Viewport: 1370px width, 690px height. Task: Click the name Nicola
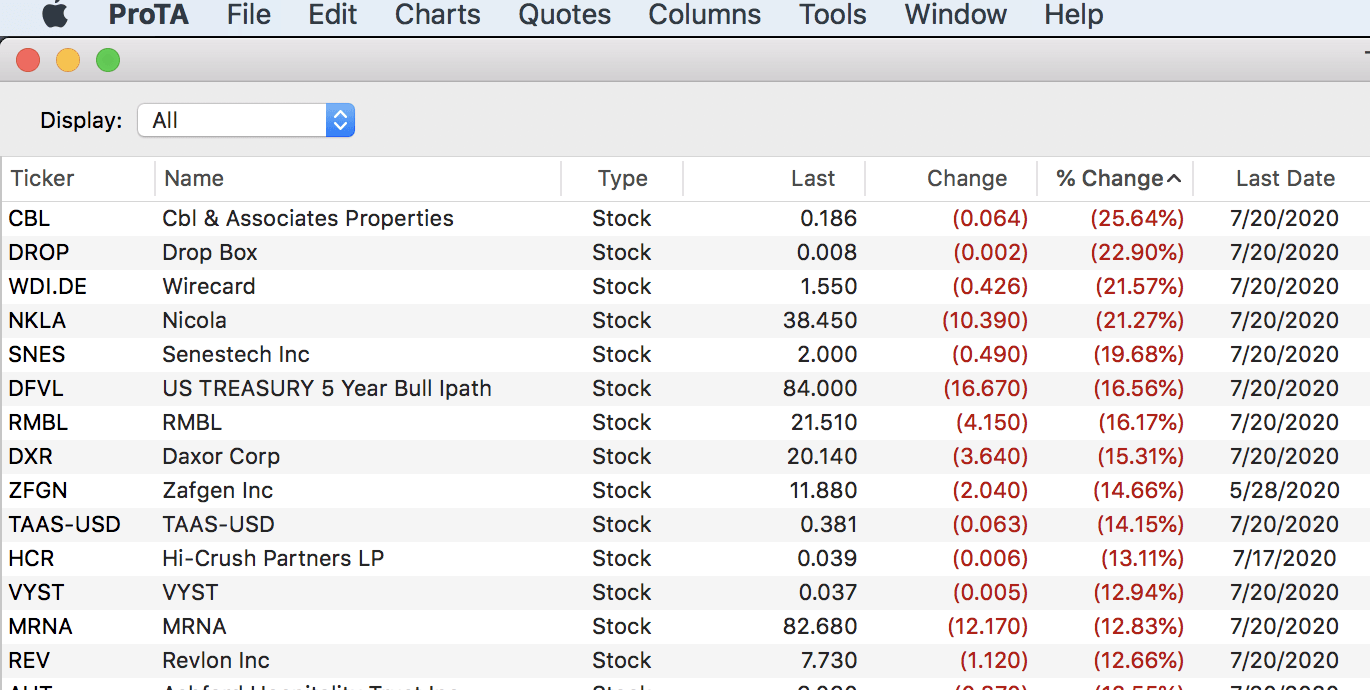[x=195, y=320]
